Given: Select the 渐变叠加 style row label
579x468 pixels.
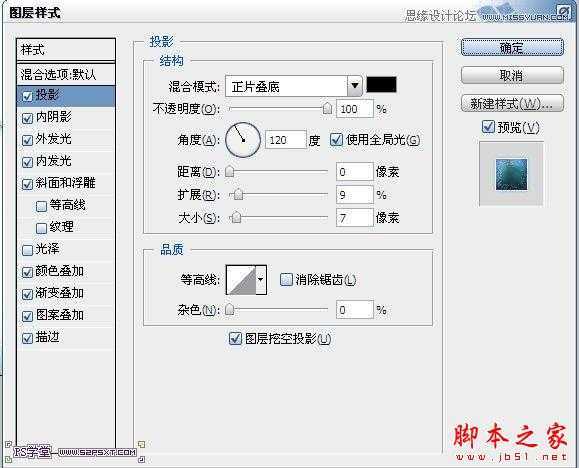Looking at the screenshot, I should (59, 293).
